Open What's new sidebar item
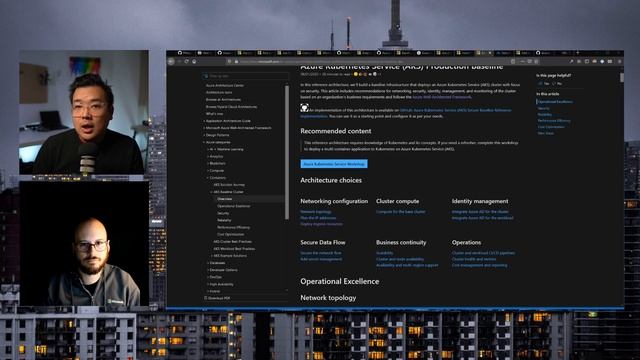640x360 pixels. (214, 114)
